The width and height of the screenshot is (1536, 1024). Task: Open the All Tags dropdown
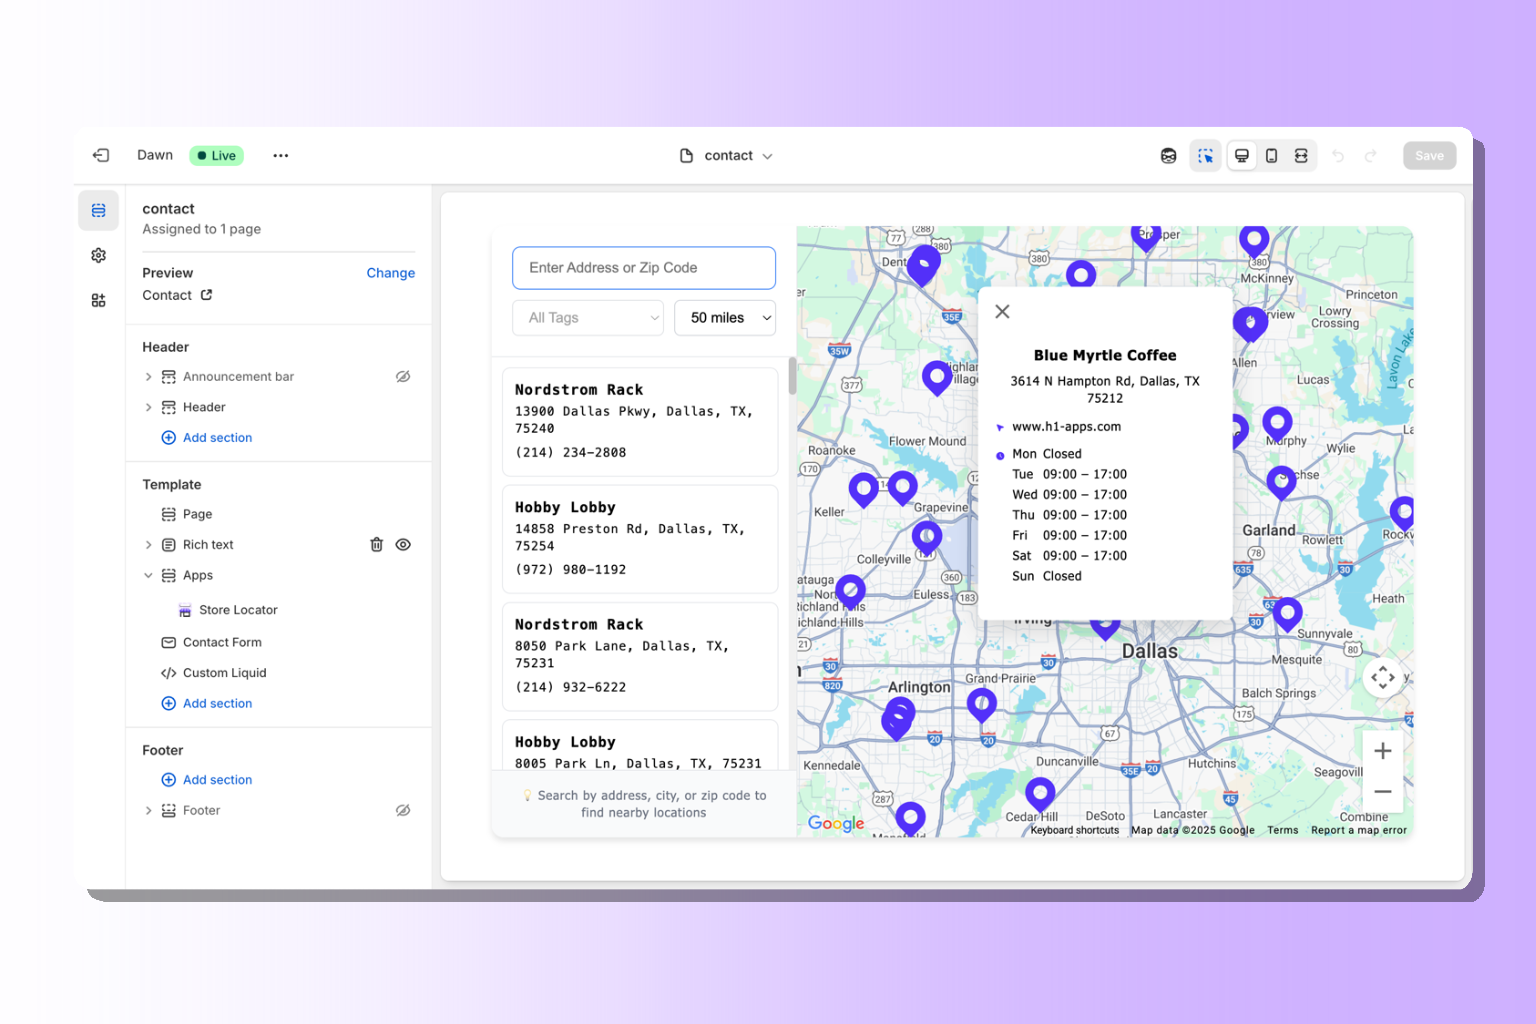[x=588, y=318]
